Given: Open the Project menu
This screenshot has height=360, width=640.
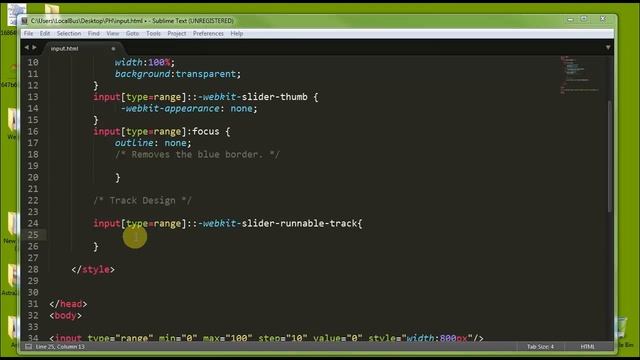Looking at the screenshot, I should pyautogui.click(x=177, y=33).
